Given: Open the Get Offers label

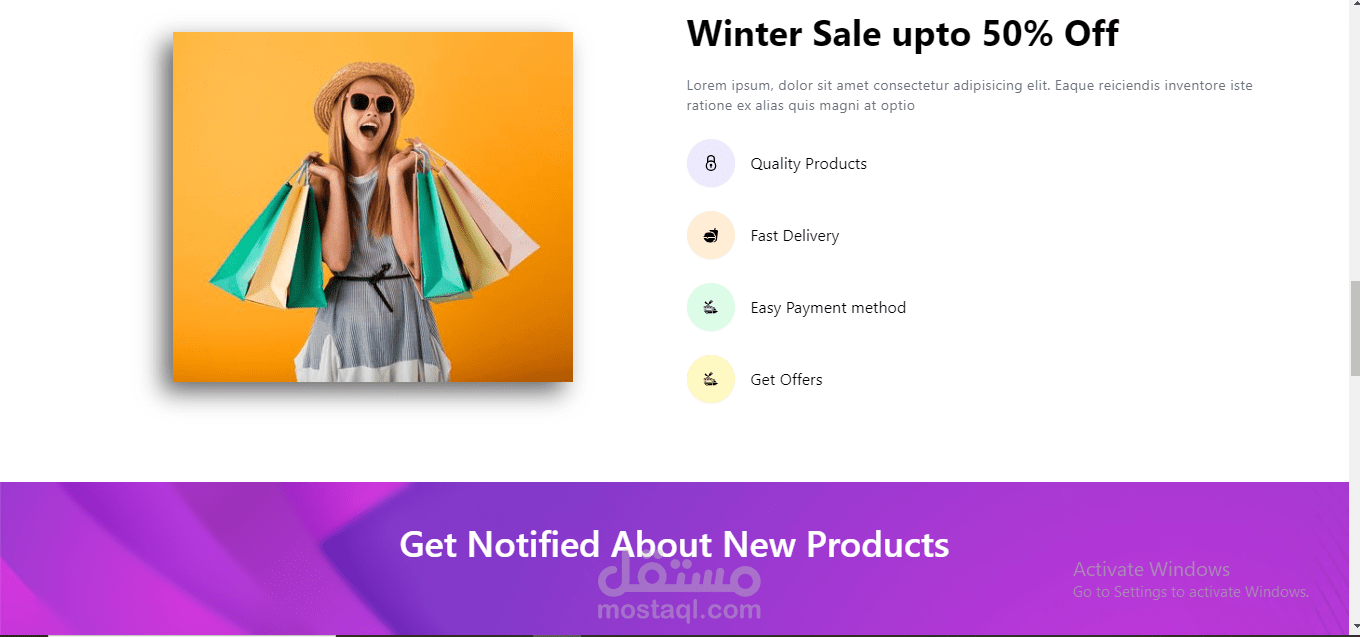Looking at the screenshot, I should [x=786, y=380].
